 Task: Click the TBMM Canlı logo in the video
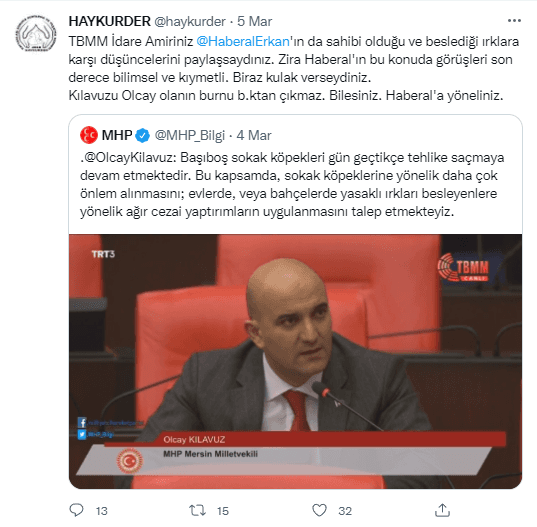[463, 267]
